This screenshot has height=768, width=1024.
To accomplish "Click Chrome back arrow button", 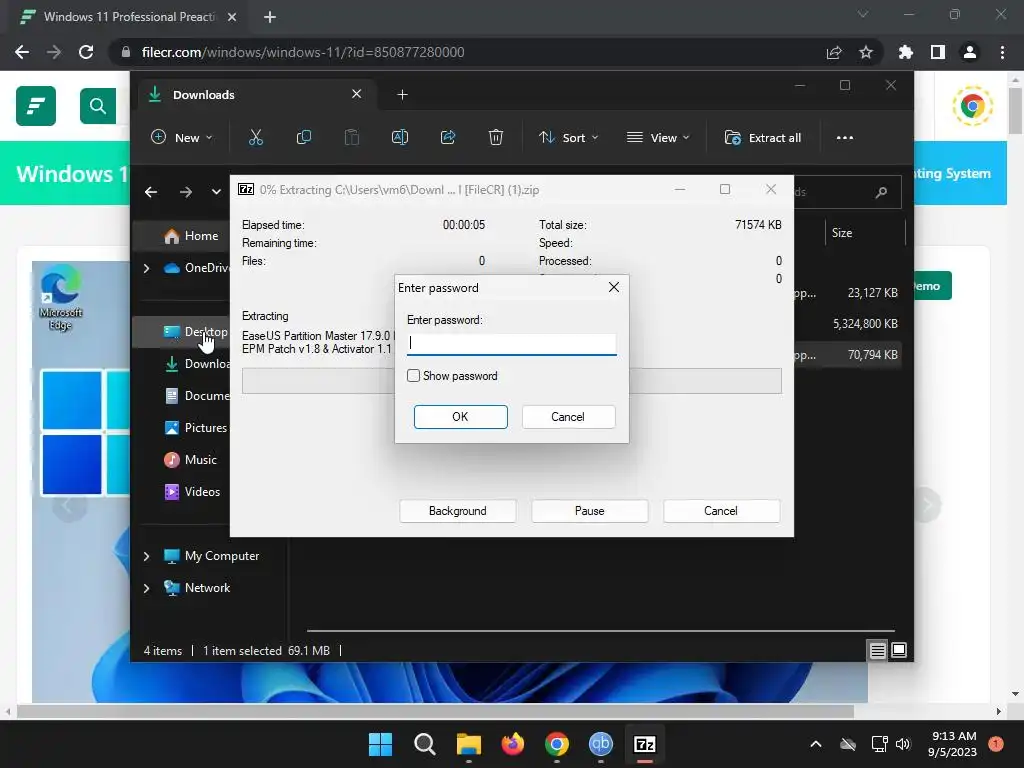I will [x=22, y=52].
